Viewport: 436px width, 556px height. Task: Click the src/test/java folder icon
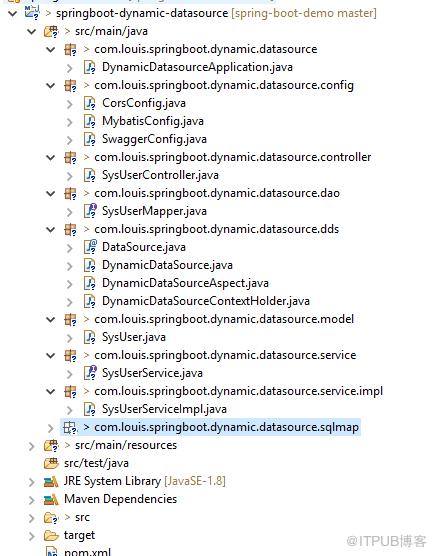coord(51,463)
